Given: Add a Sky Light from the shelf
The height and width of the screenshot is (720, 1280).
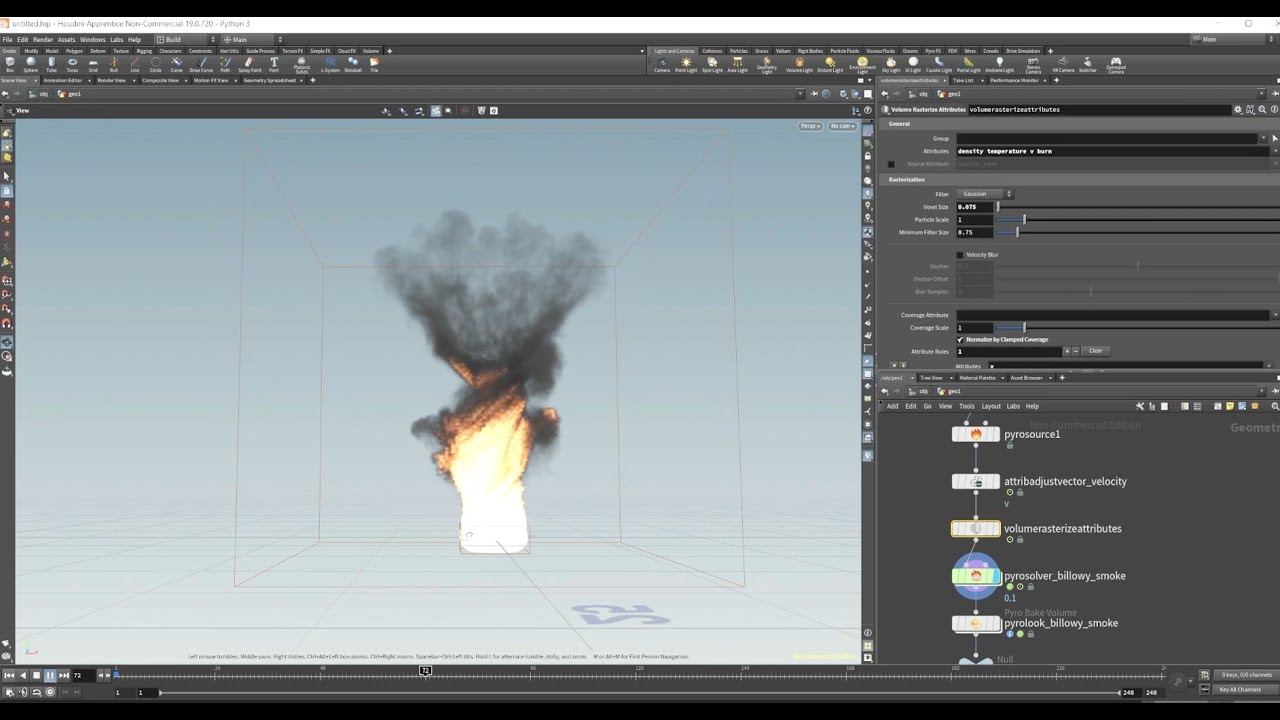Looking at the screenshot, I should pos(891,64).
